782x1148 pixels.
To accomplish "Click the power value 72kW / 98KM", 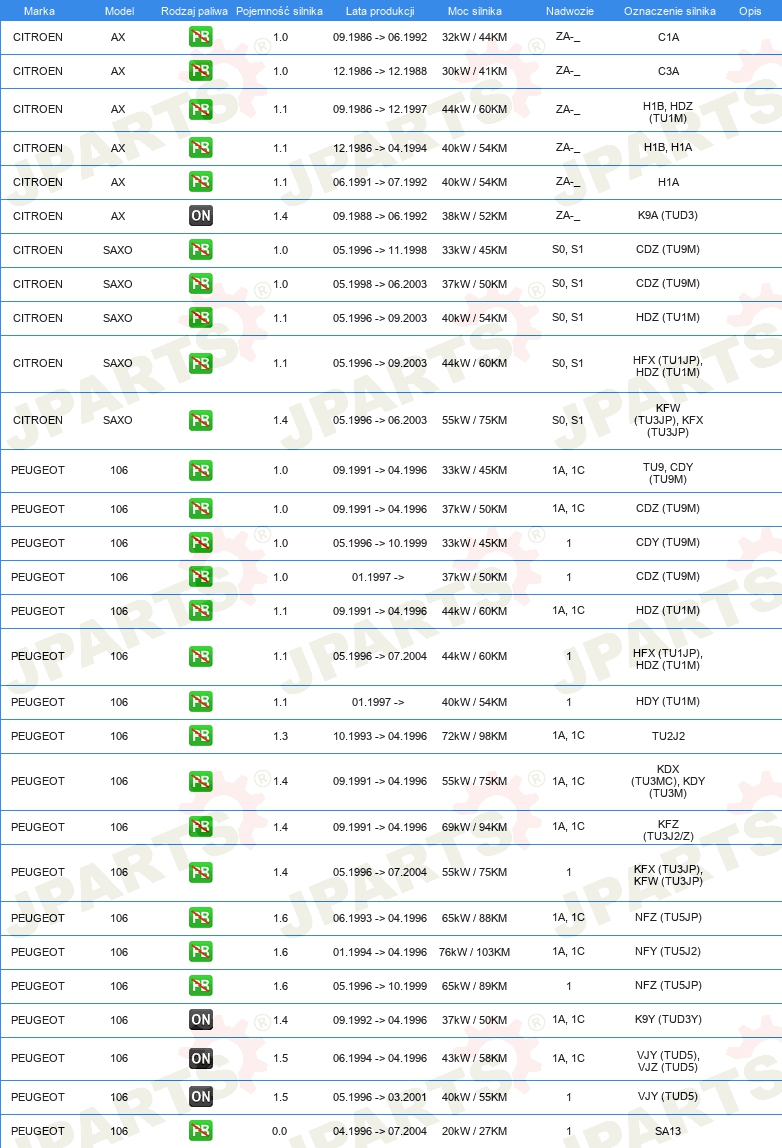I will [x=474, y=736].
